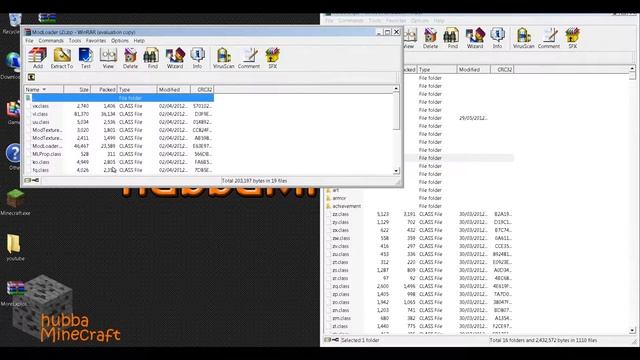Screen dimensions: 640x360
Task: Open Tools menu in ModLoader window
Action: tap(75, 41)
